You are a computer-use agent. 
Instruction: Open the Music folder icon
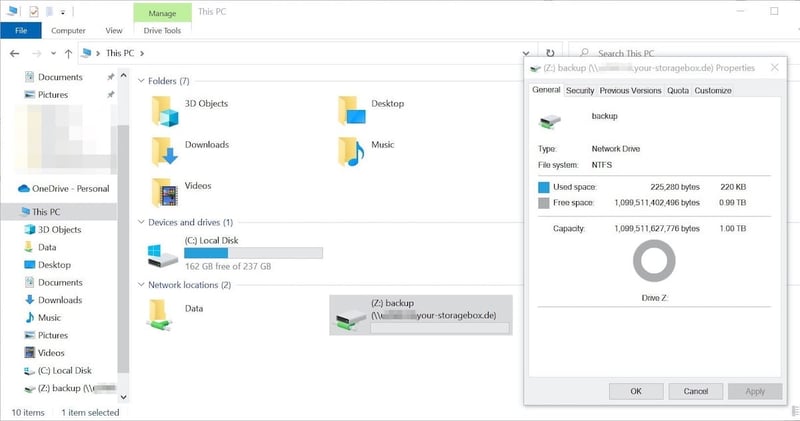[x=351, y=150]
